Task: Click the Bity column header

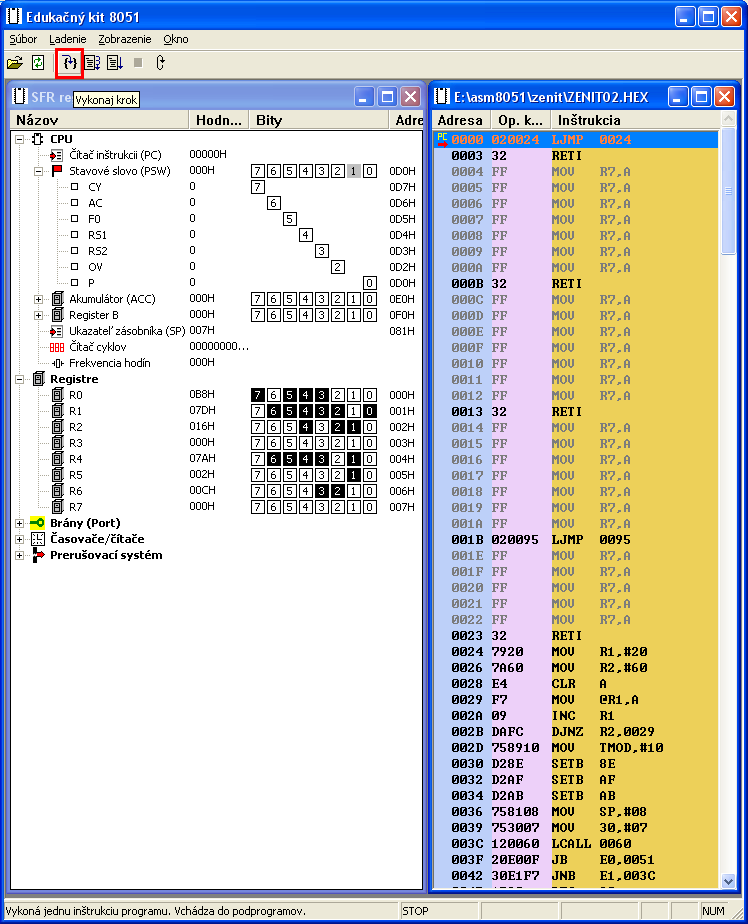Action: pyautogui.click(x=318, y=120)
